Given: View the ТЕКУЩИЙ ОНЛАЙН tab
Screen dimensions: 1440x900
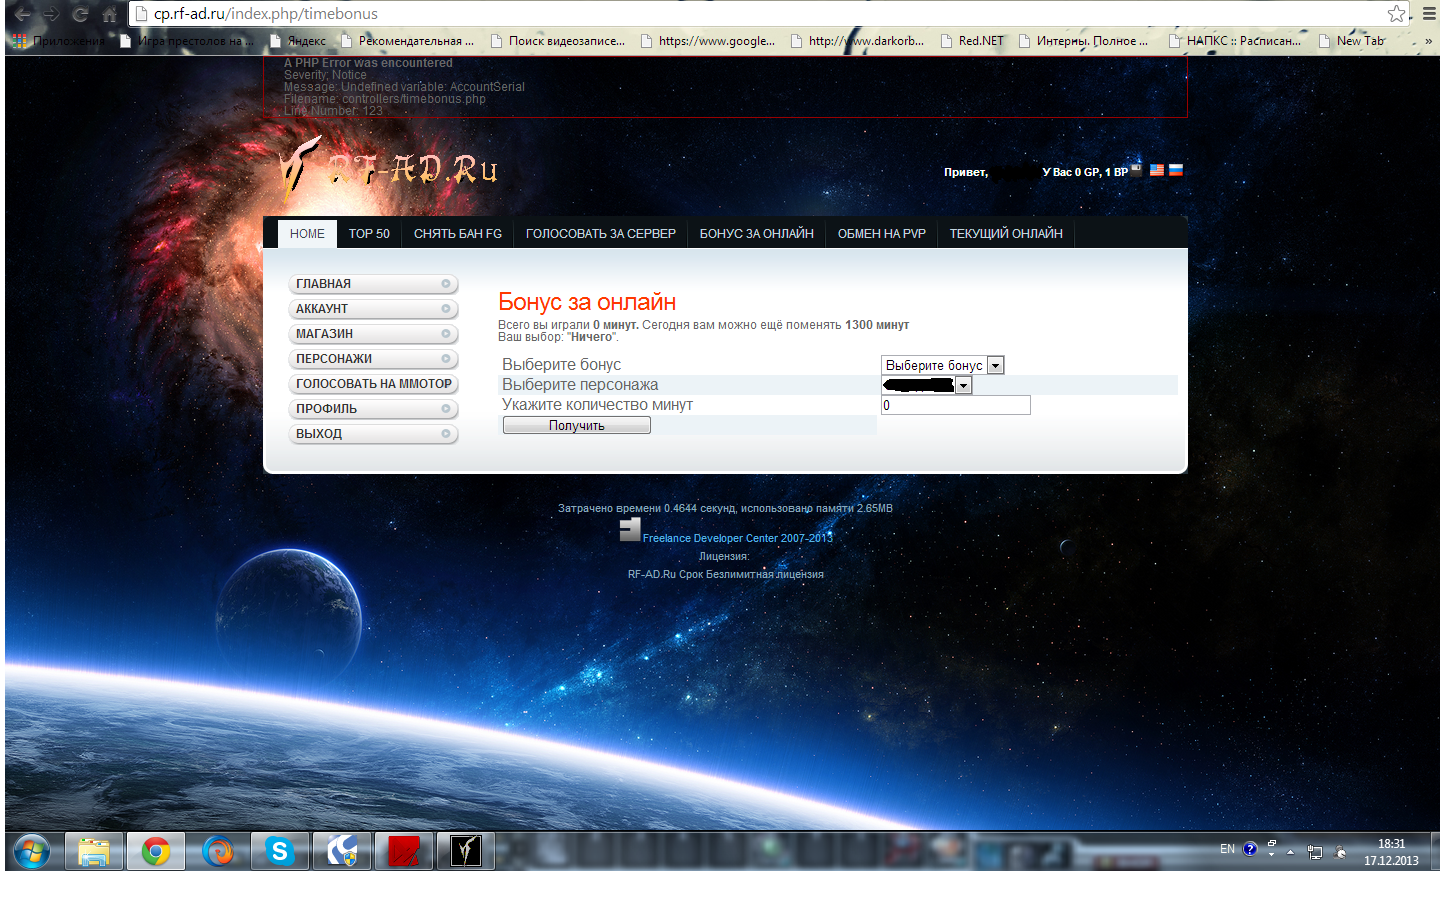Looking at the screenshot, I should click(x=1006, y=234).
